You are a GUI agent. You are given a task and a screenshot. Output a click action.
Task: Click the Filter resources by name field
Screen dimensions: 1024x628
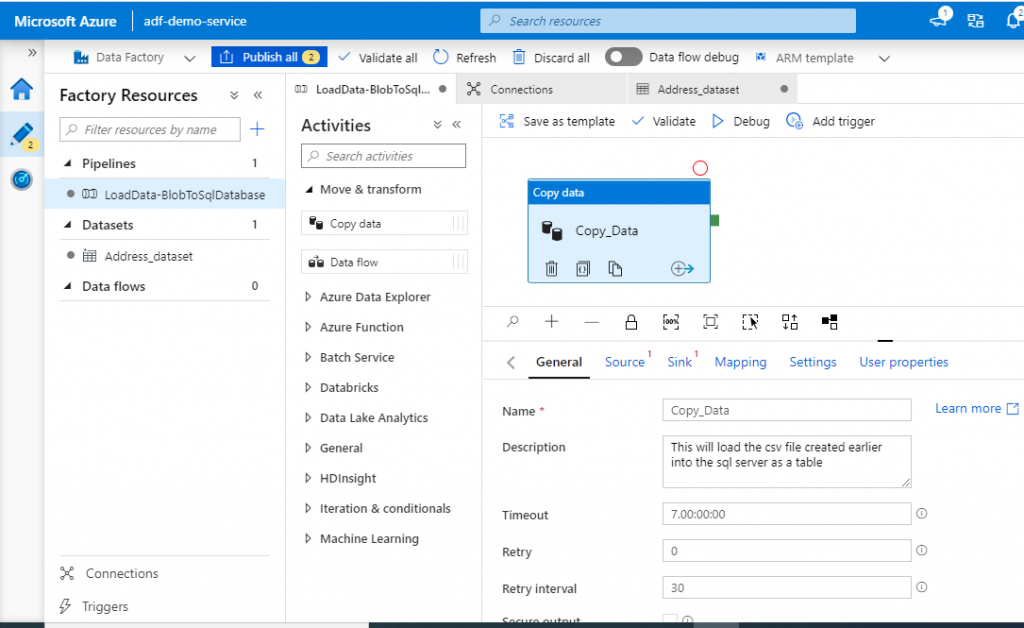(x=150, y=129)
